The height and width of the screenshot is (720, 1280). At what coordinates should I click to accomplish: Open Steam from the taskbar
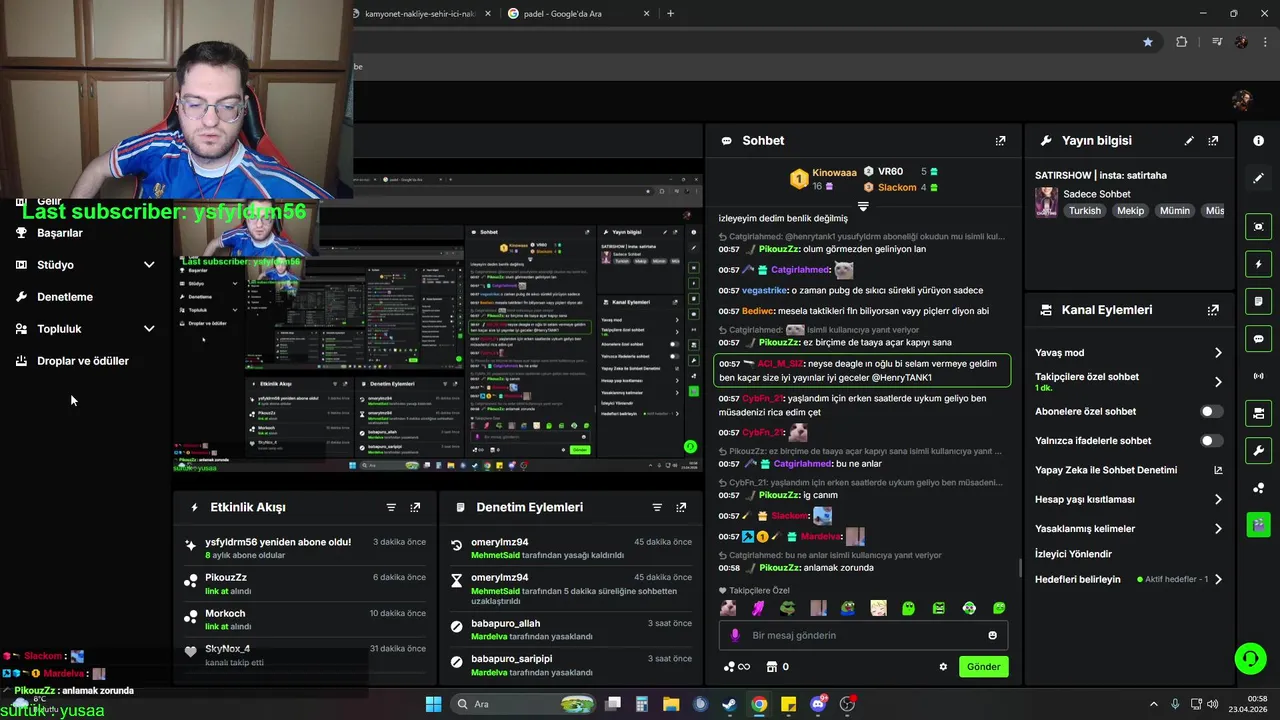(729, 704)
